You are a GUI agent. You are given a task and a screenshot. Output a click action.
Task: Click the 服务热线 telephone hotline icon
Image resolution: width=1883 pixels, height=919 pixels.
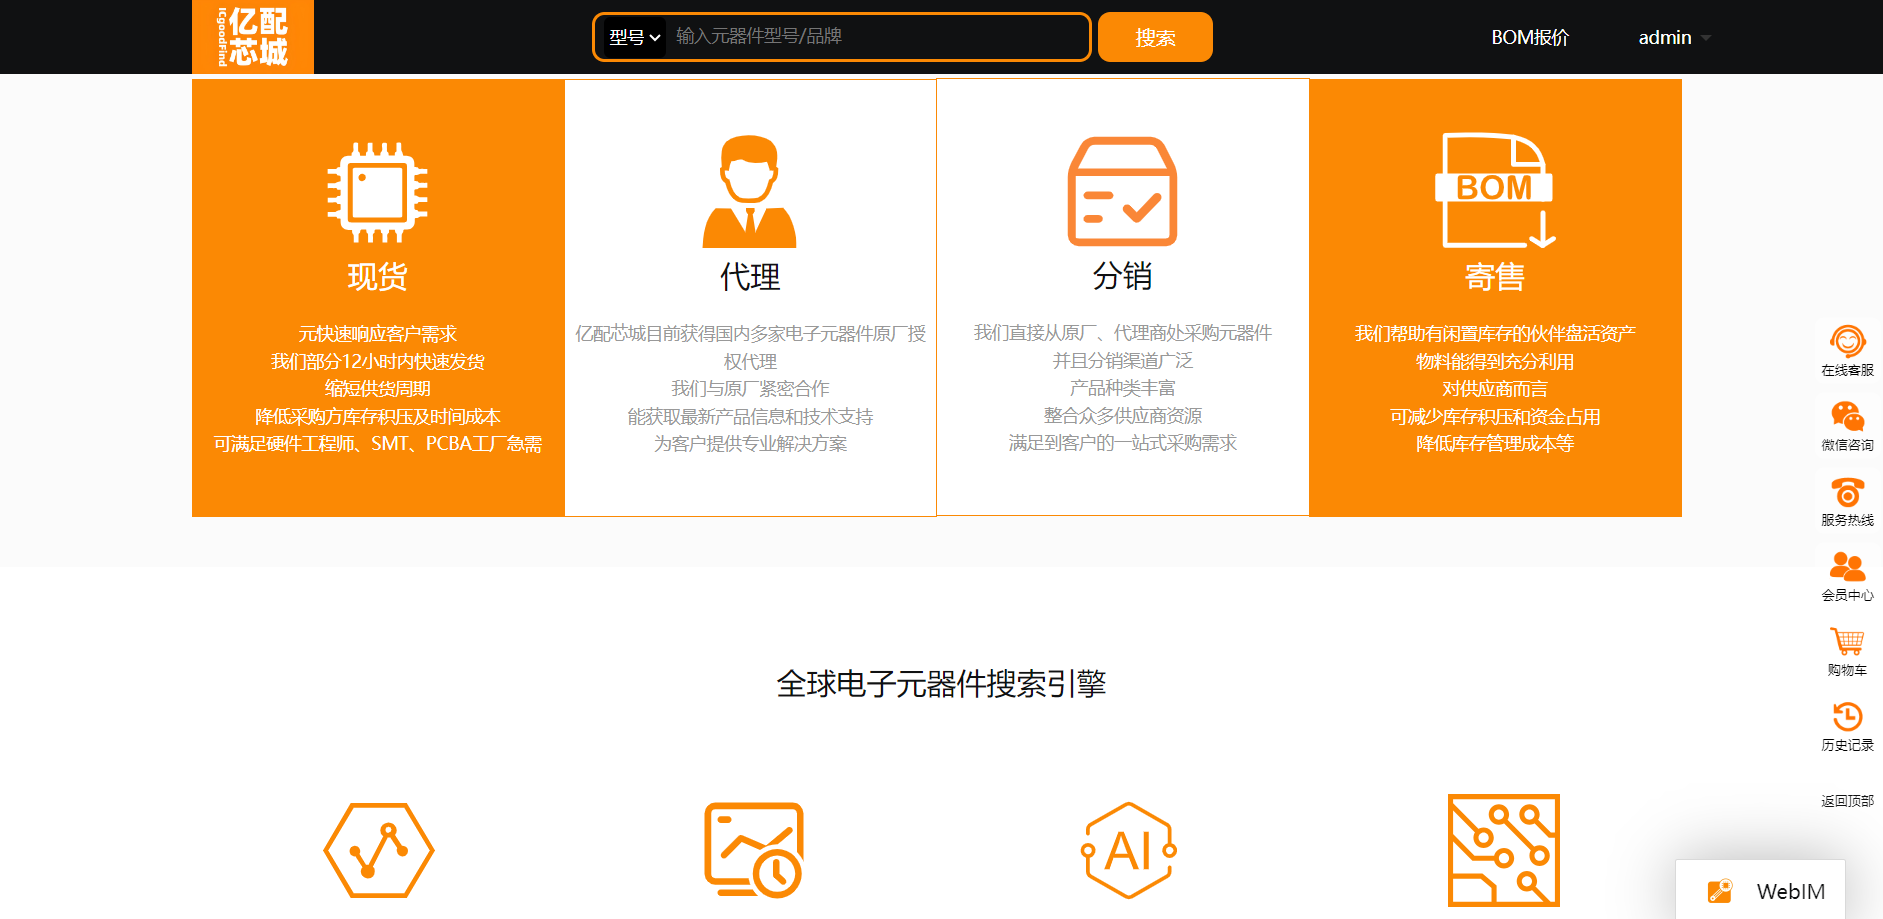click(1847, 494)
